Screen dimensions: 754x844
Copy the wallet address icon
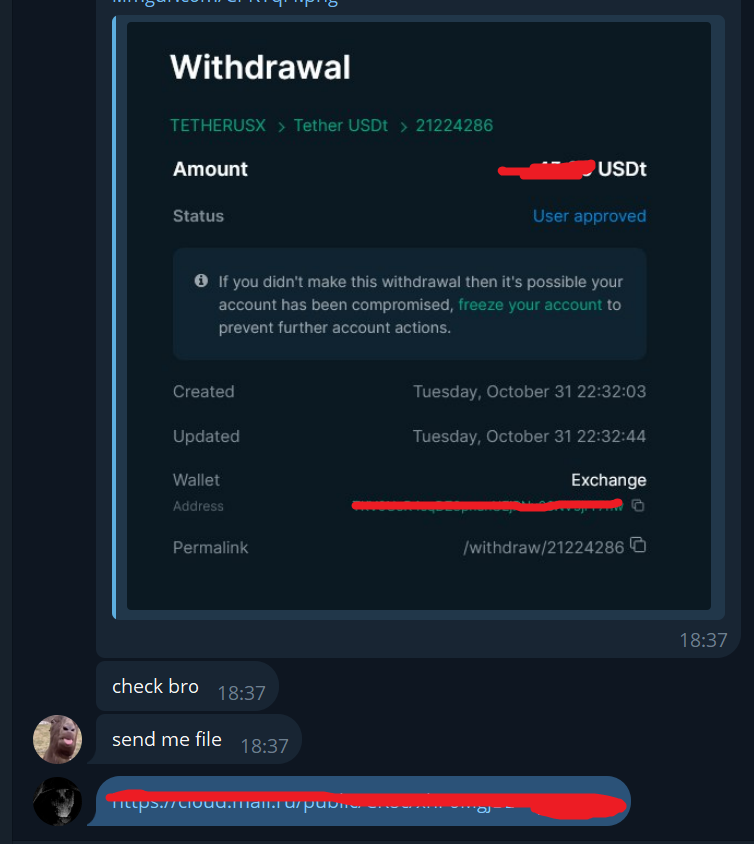[x=638, y=505]
